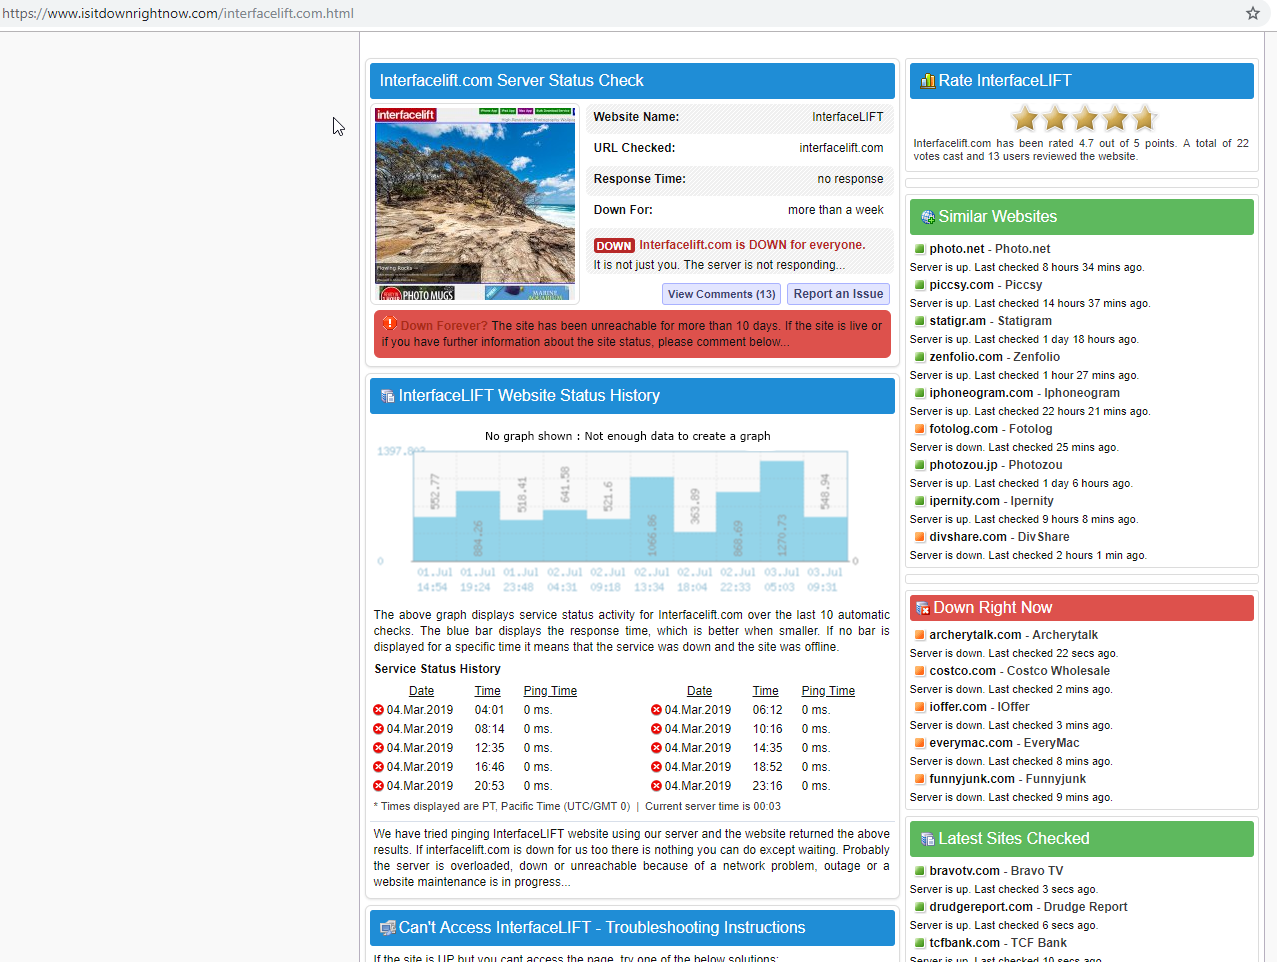Click the third rating star
The image size is (1277, 962).
1085,118
